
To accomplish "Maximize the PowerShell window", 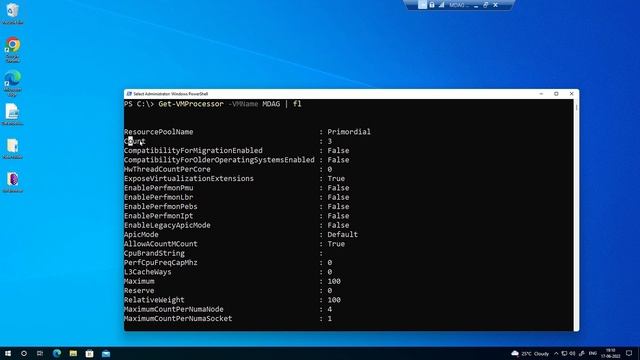I will [x=556, y=94].
